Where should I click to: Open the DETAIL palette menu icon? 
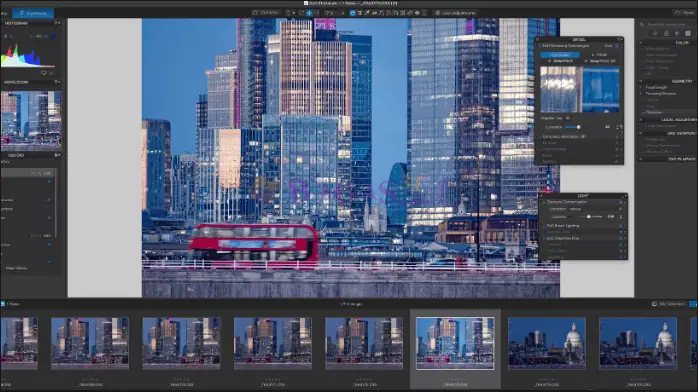pos(620,39)
